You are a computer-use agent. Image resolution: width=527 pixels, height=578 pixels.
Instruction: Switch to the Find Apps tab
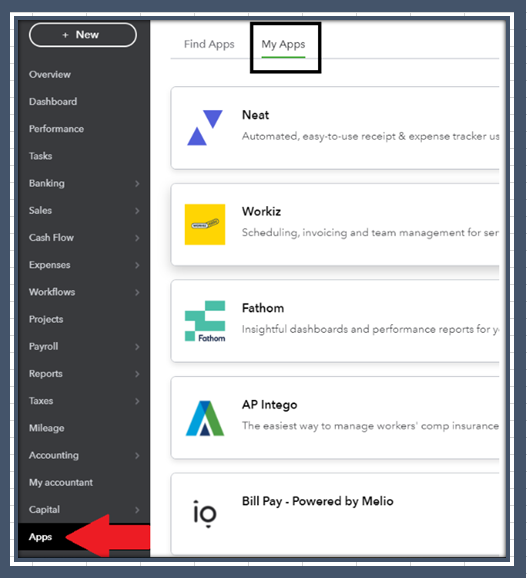click(209, 44)
